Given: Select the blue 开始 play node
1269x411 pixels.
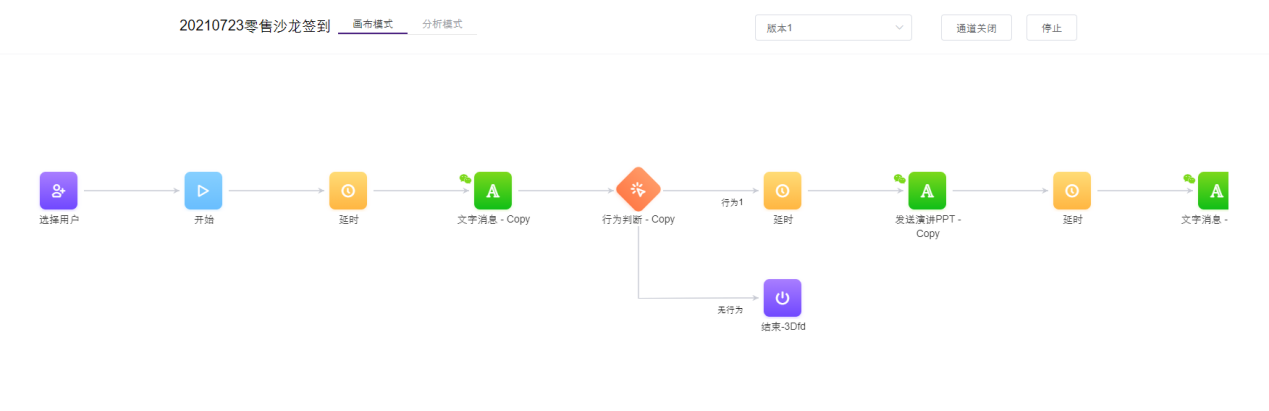Looking at the screenshot, I should (203, 190).
